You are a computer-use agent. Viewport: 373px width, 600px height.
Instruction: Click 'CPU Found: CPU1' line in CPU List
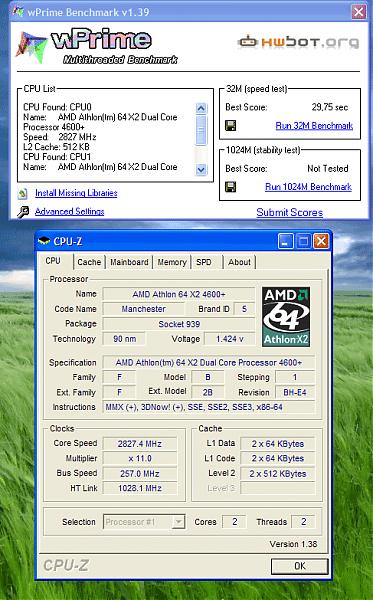tap(57, 157)
